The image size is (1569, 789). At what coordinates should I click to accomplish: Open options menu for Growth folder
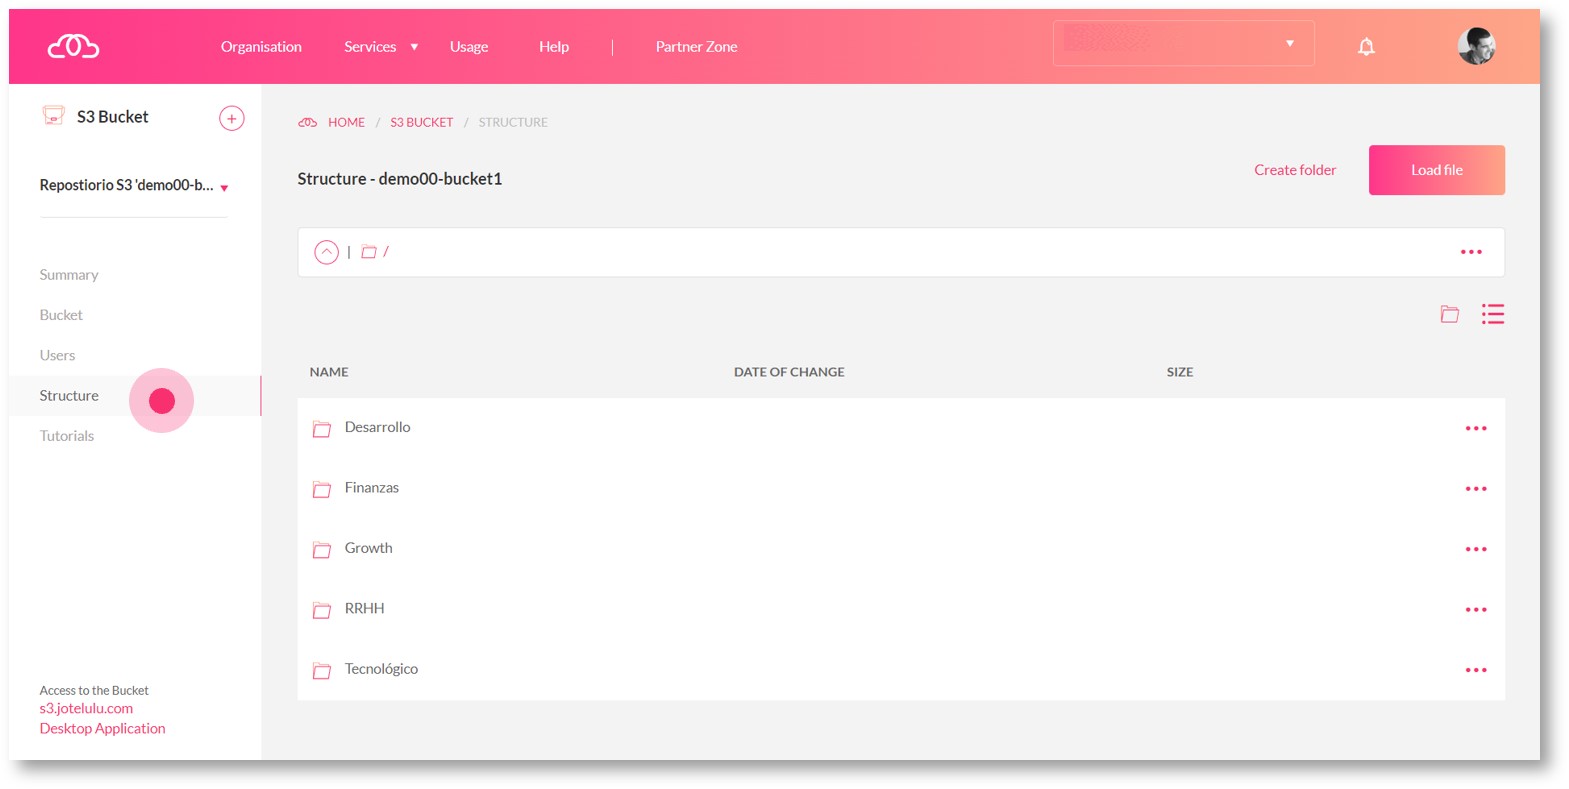click(1476, 549)
